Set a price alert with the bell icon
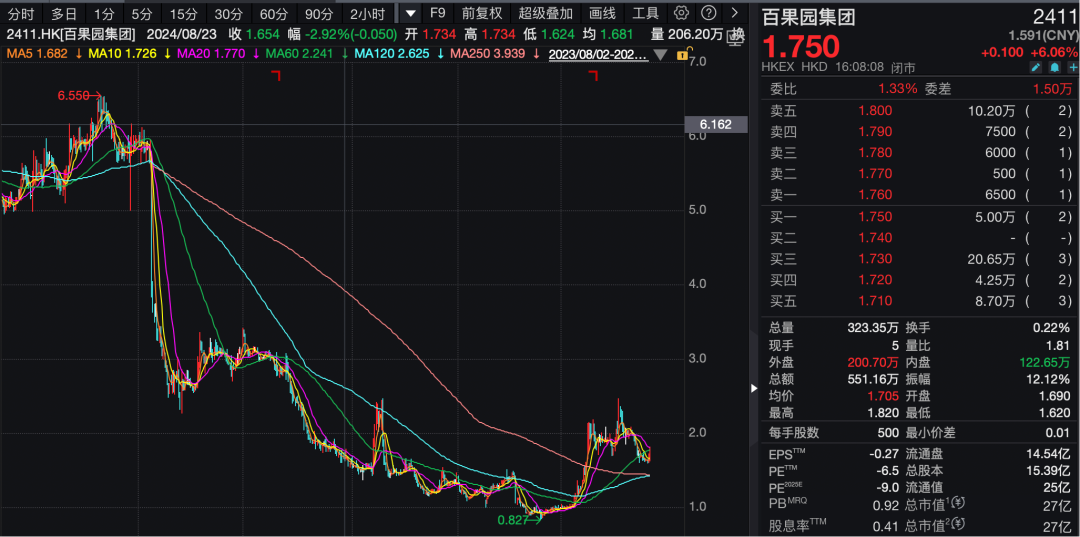The image size is (1080, 537). (x=1053, y=67)
